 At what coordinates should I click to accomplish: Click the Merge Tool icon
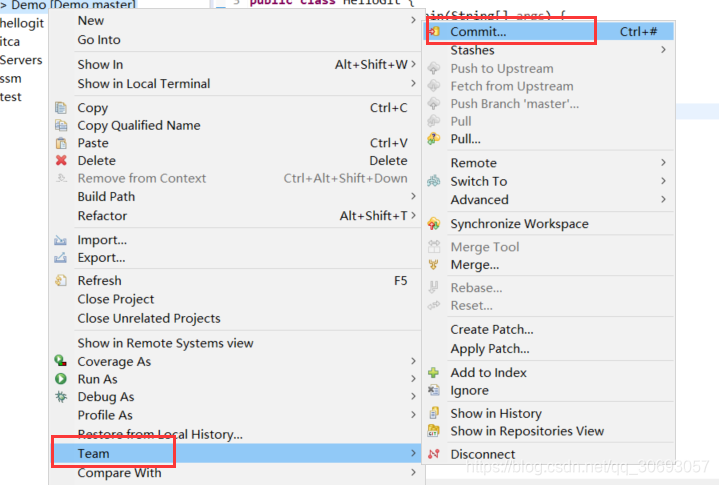point(434,247)
